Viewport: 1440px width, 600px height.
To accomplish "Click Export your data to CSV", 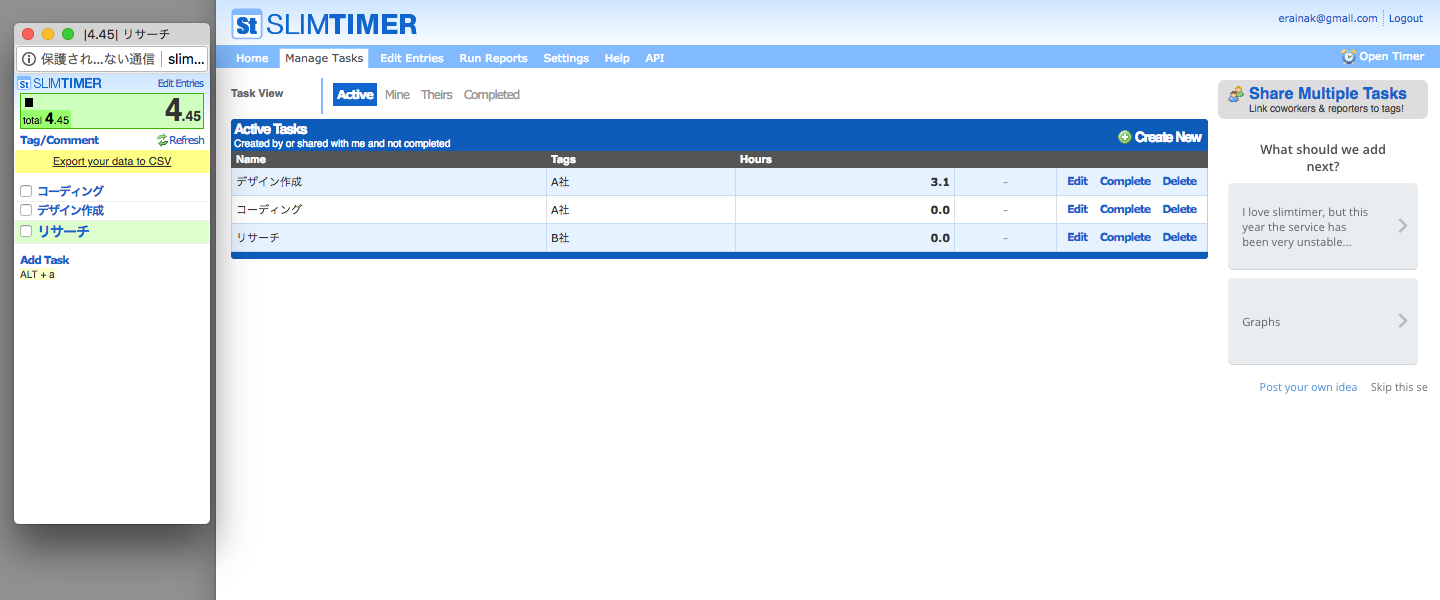I will (112, 161).
